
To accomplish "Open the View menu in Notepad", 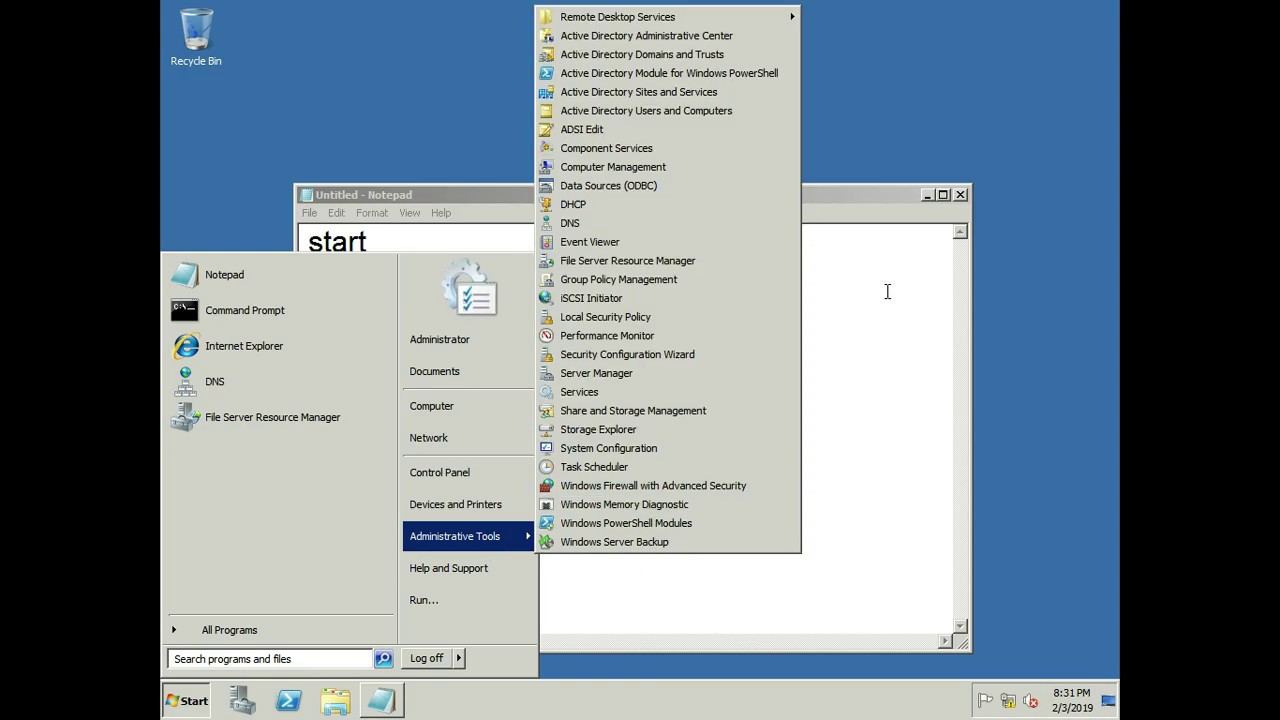I will (410, 213).
